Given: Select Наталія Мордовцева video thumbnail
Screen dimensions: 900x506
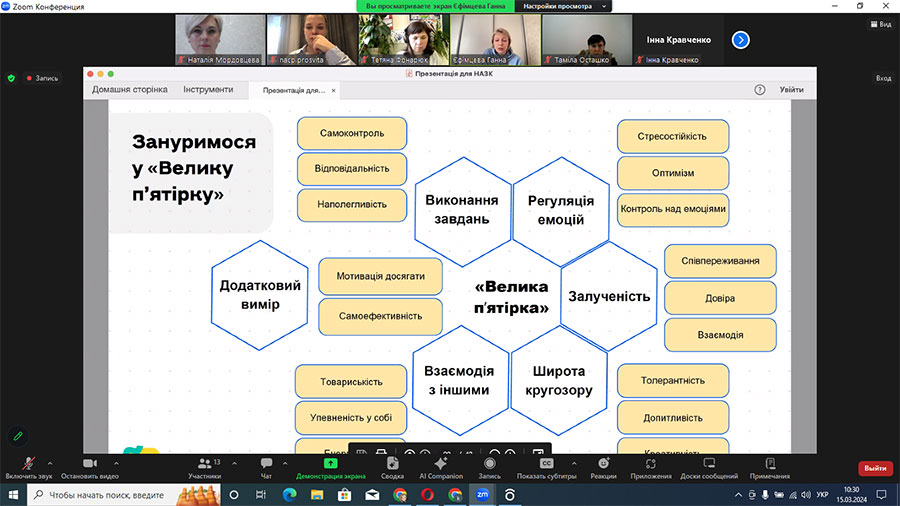Looking at the screenshot, I should (220, 40).
